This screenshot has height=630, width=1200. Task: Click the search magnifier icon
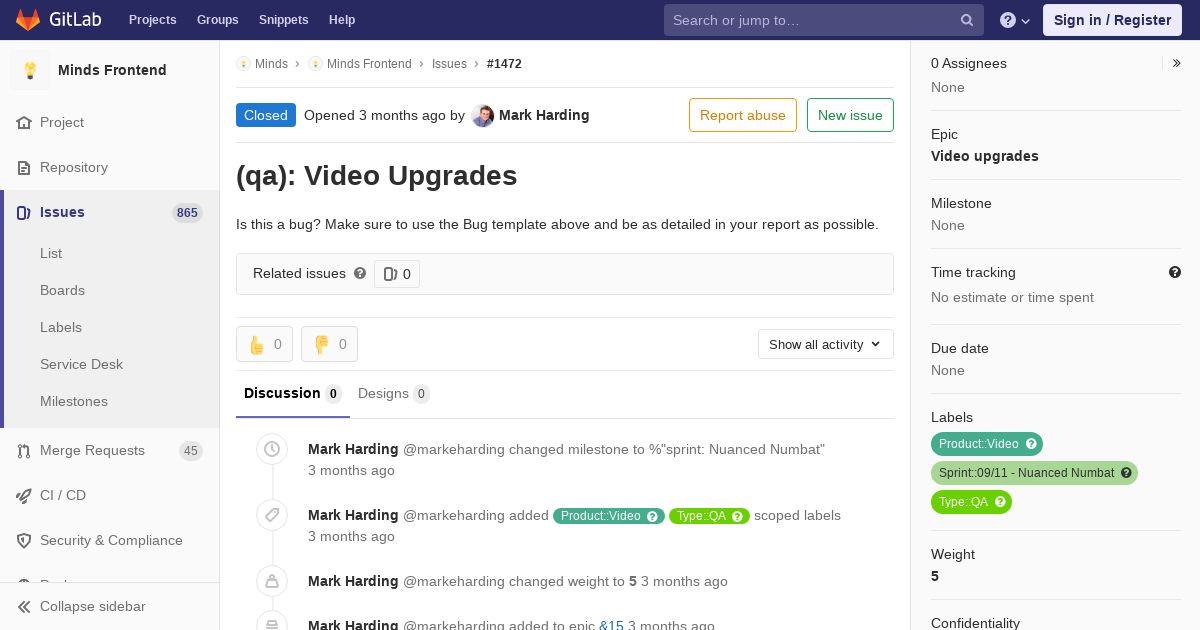pyautogui.click(x=967, y=20)
